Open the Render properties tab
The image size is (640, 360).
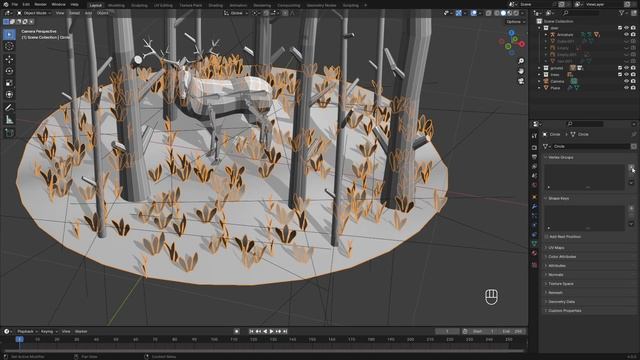534,147
